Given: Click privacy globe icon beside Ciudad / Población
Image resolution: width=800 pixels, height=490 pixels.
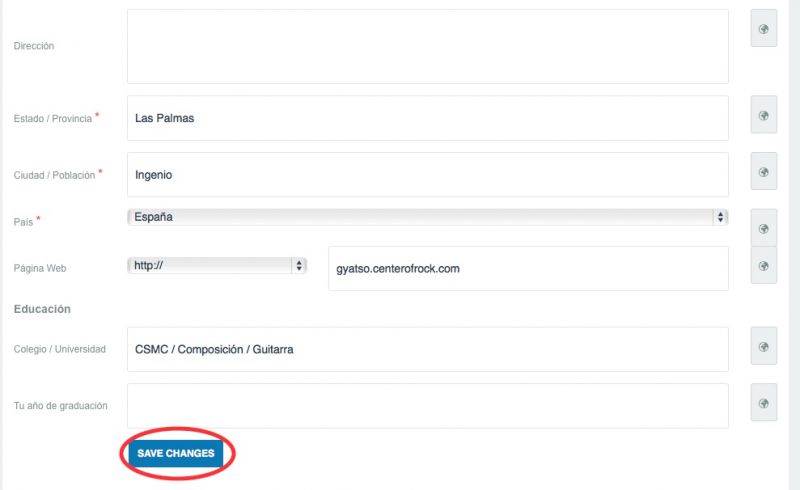Looking at the screenshot, I should pos(763,172).
